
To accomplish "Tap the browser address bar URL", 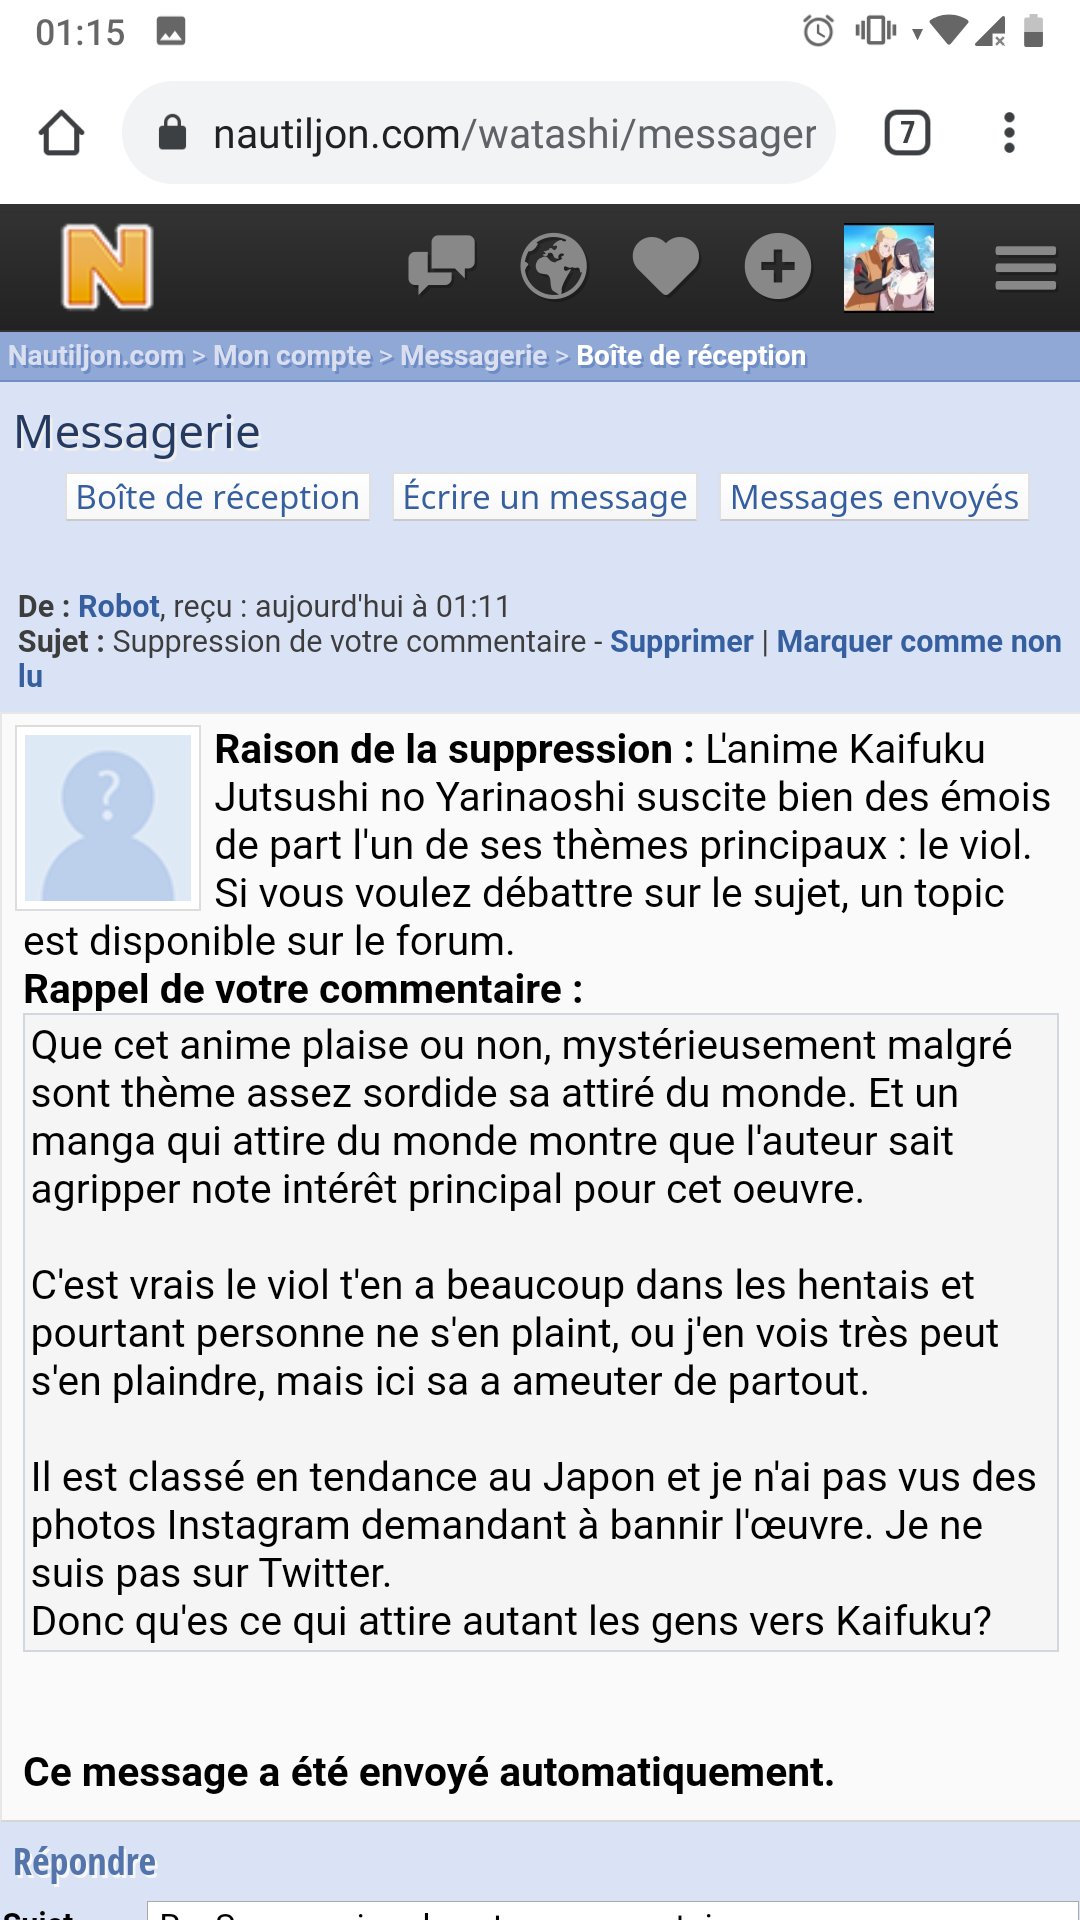I will (514, 133).
